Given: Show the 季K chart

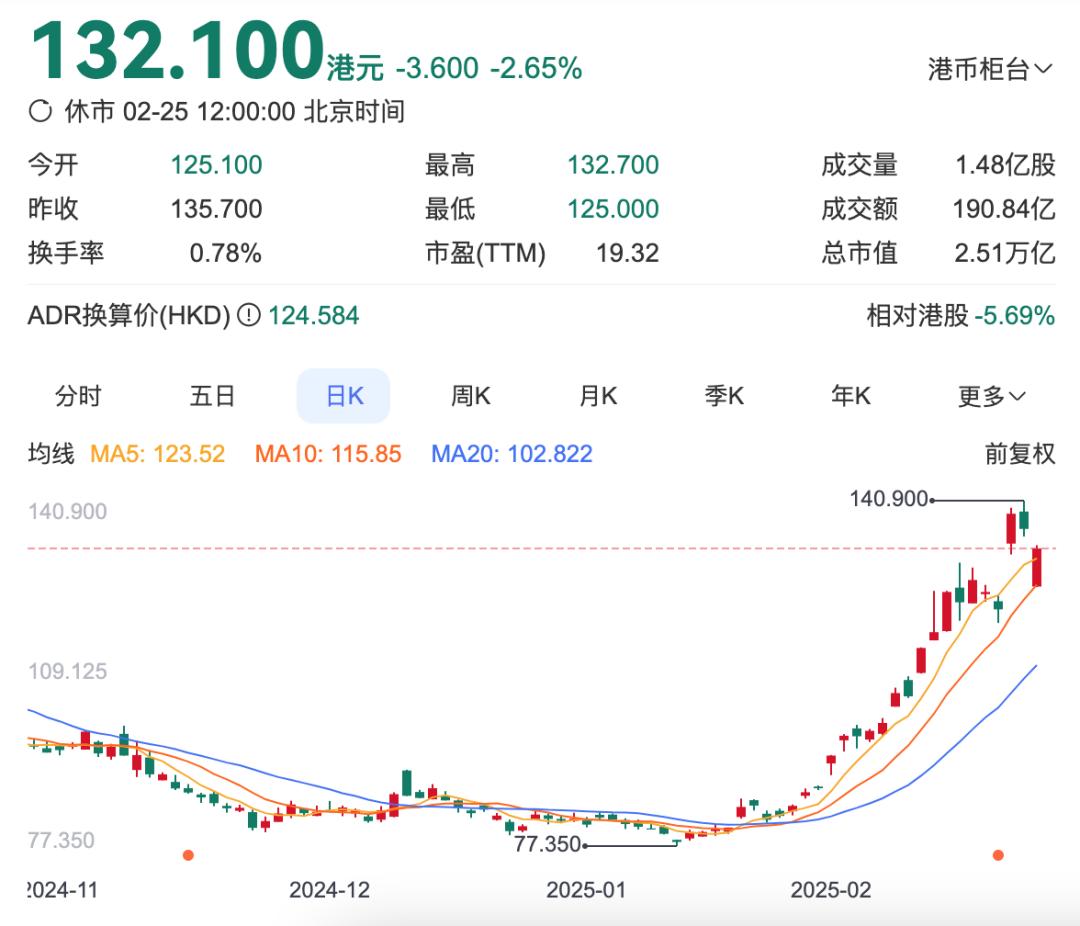Looking at the screenshot, I should click(724, 396).
